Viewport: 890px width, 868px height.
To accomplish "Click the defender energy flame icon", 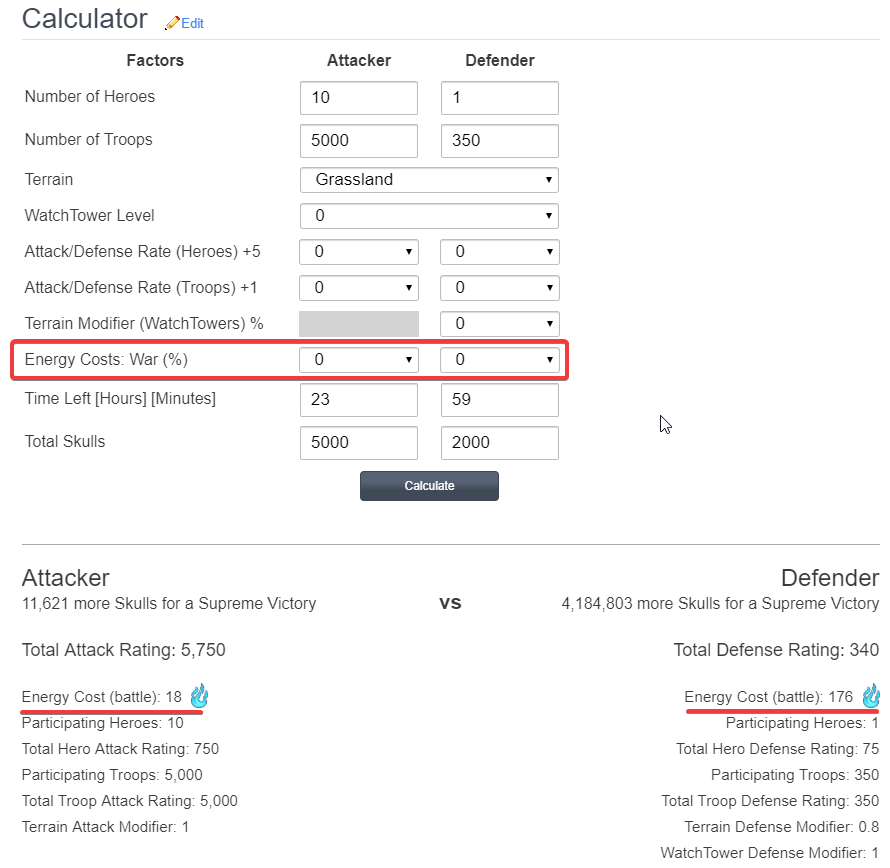I will coord(870,696).
